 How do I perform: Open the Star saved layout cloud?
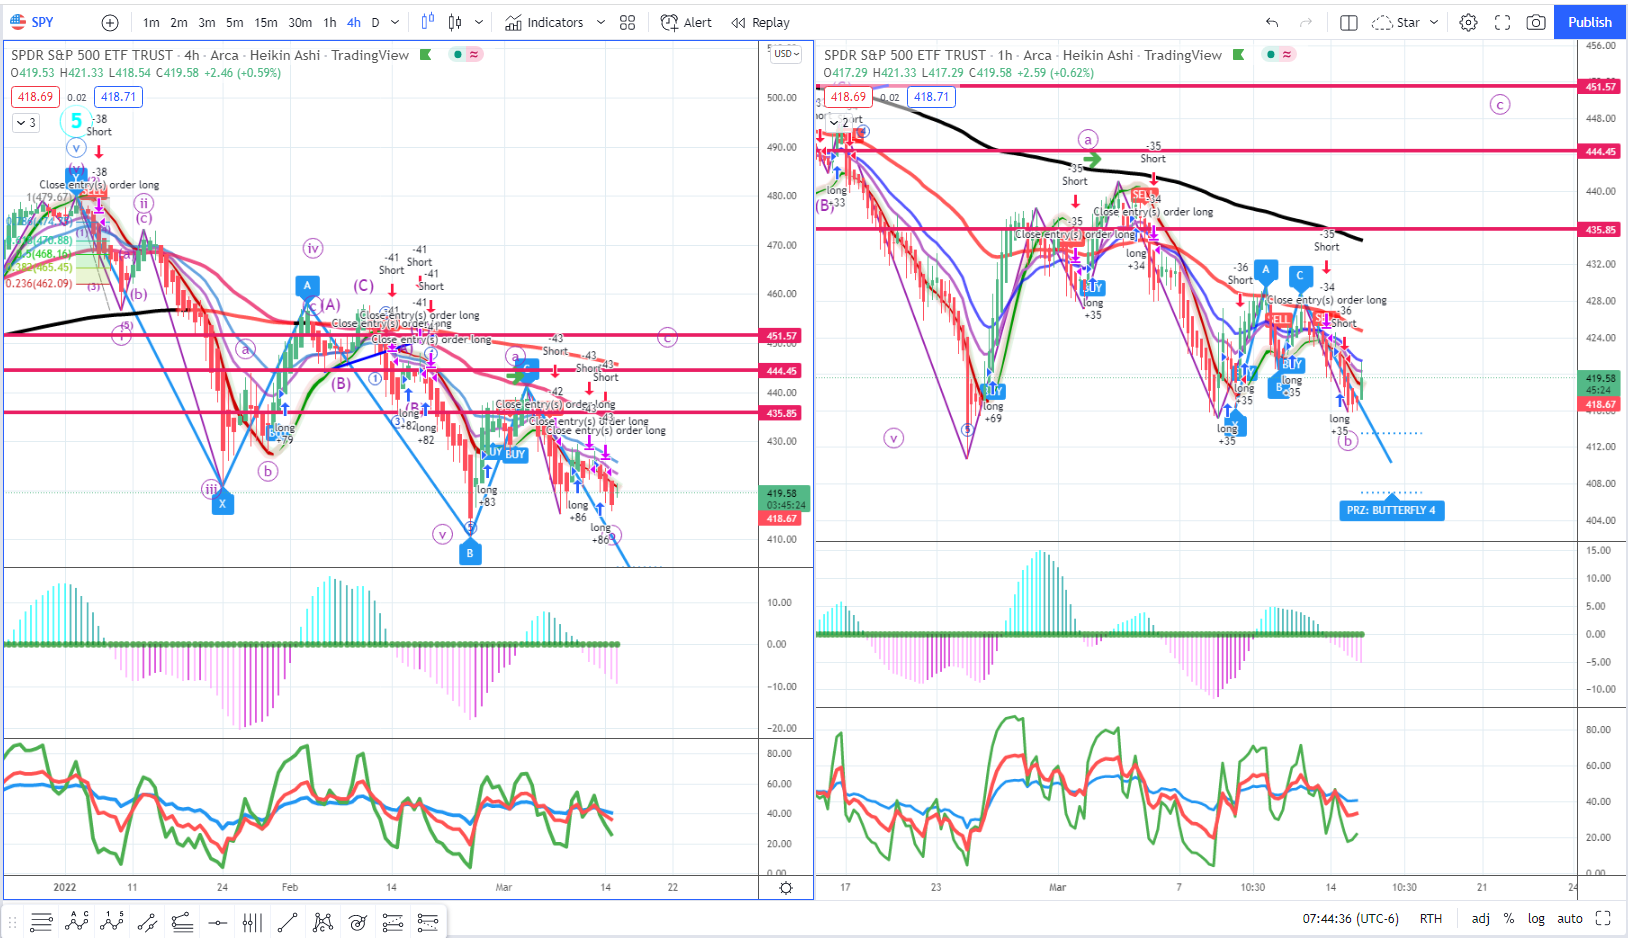(1396, 22)
